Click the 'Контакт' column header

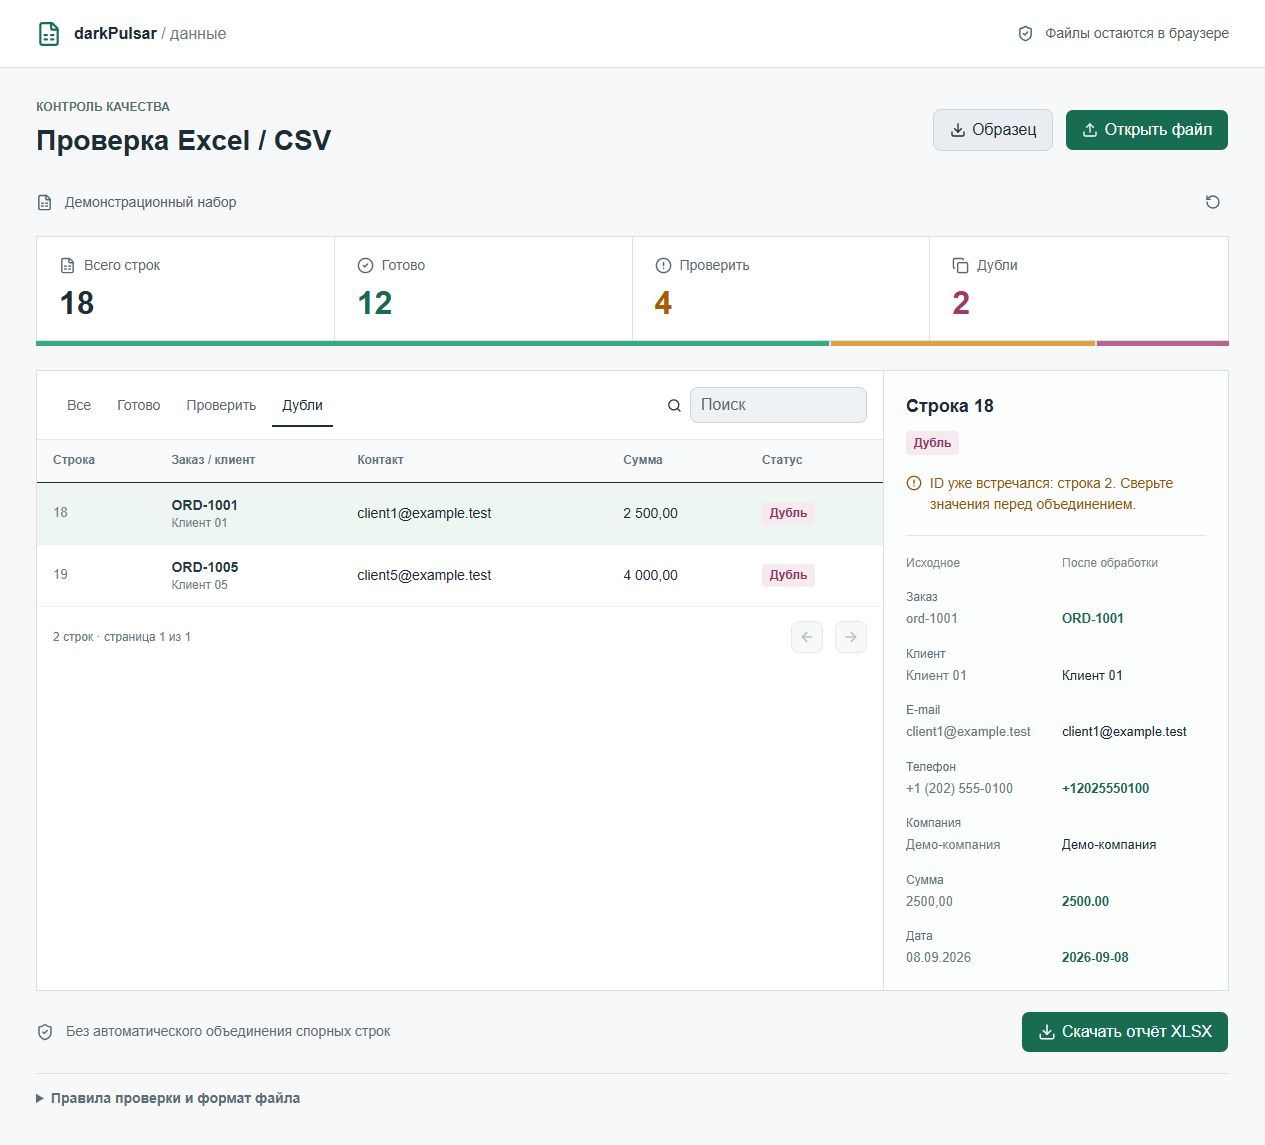381,460
